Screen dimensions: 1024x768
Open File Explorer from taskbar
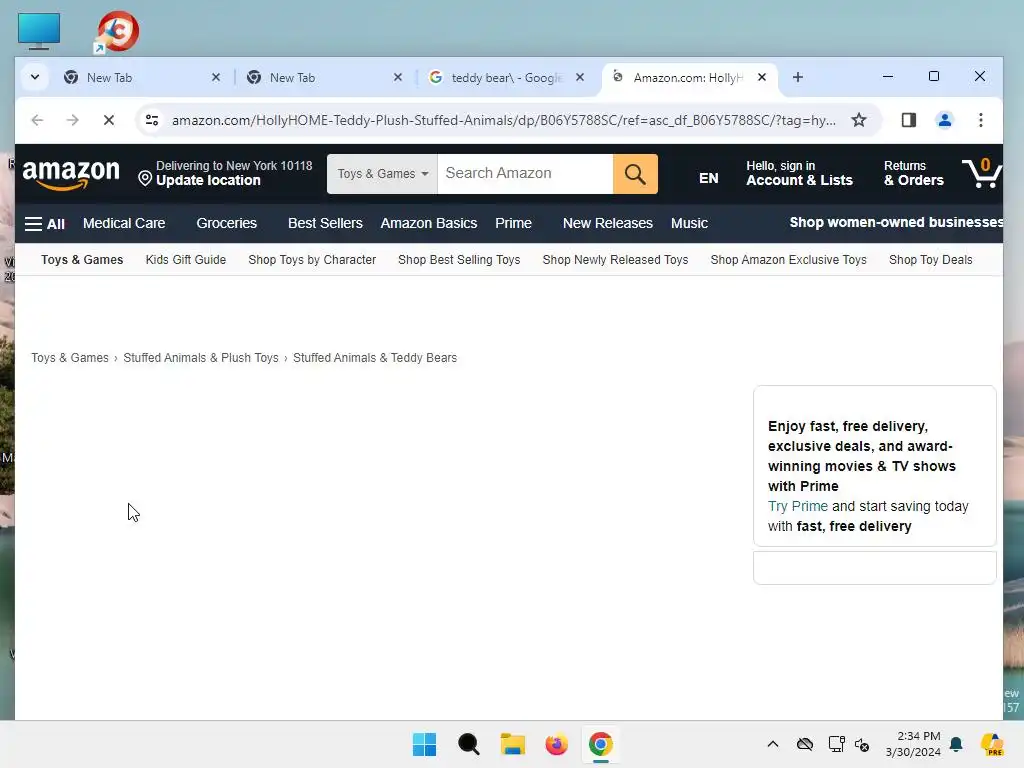point(513,744)
